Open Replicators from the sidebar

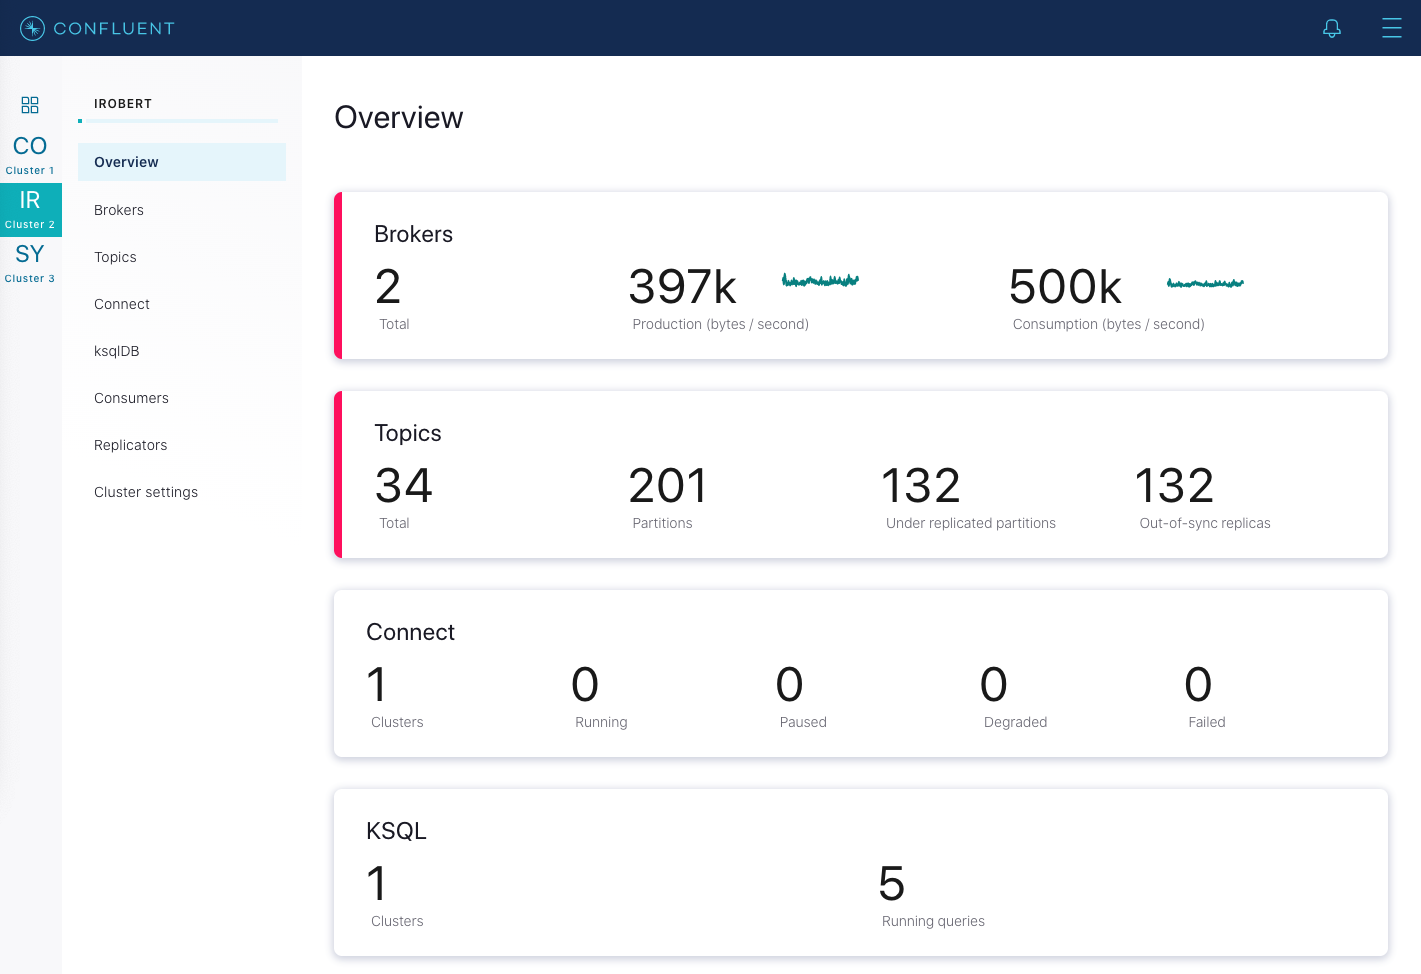[131, 445]
